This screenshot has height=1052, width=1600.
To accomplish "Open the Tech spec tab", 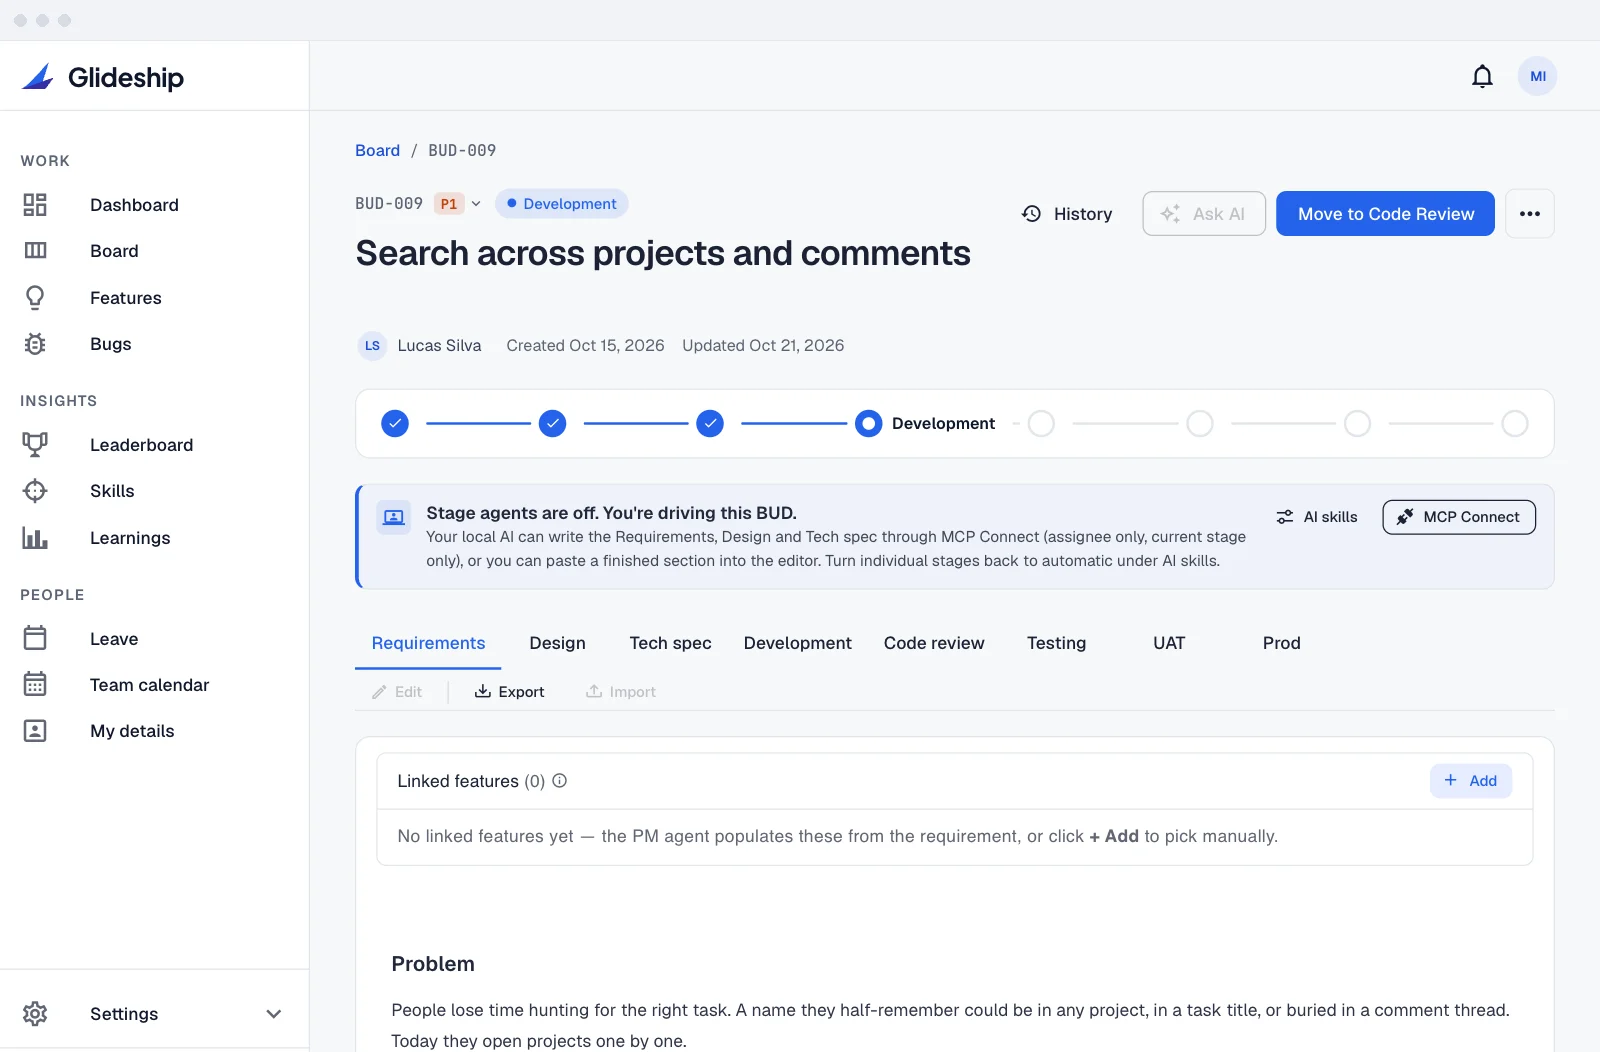I will pyautogui.click(x=671, y=643).
